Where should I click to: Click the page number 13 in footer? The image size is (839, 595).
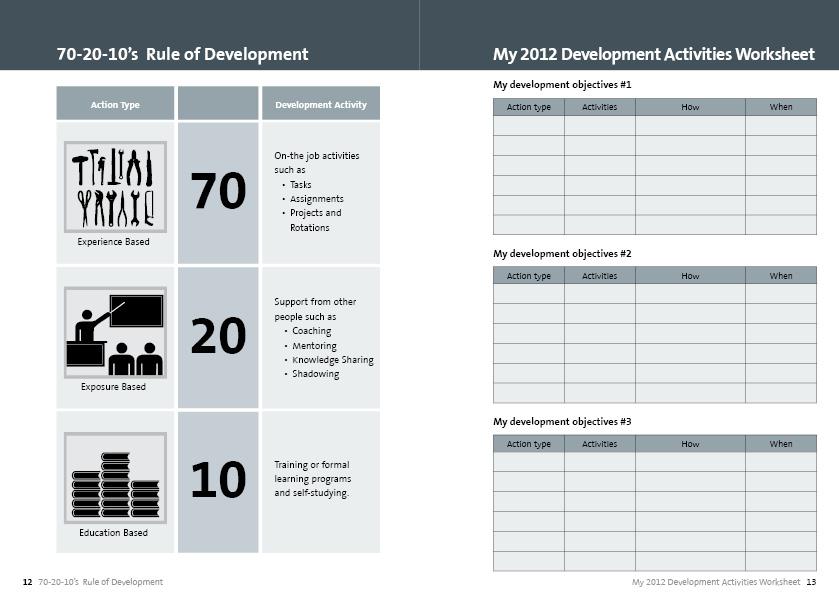tap(811, 582)
